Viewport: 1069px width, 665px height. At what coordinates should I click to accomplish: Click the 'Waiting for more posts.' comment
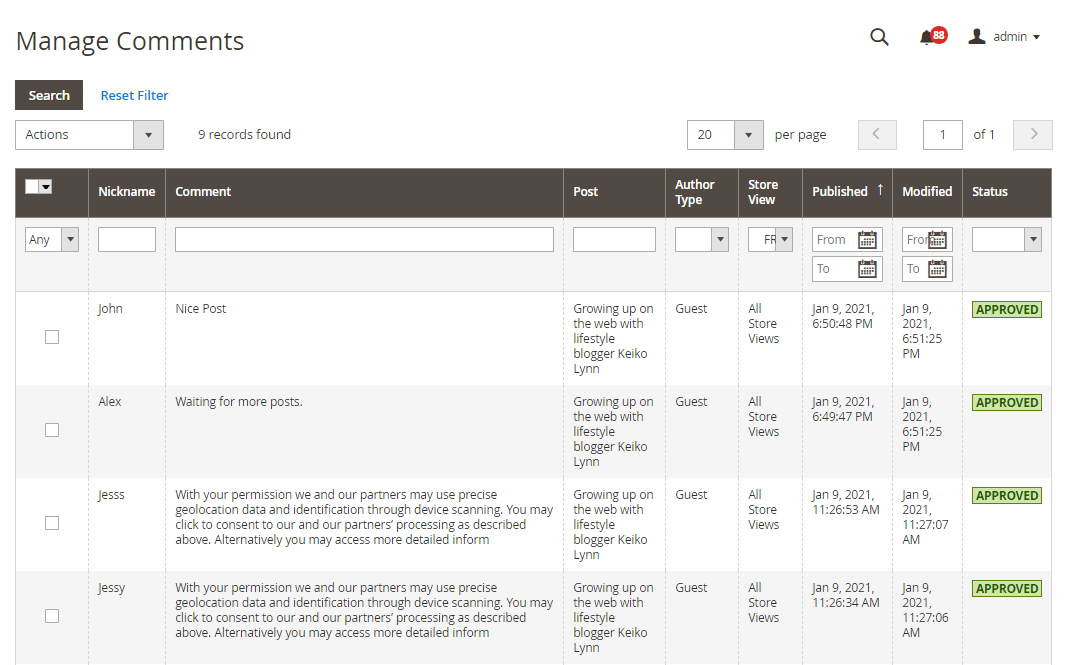coord(239,402)
